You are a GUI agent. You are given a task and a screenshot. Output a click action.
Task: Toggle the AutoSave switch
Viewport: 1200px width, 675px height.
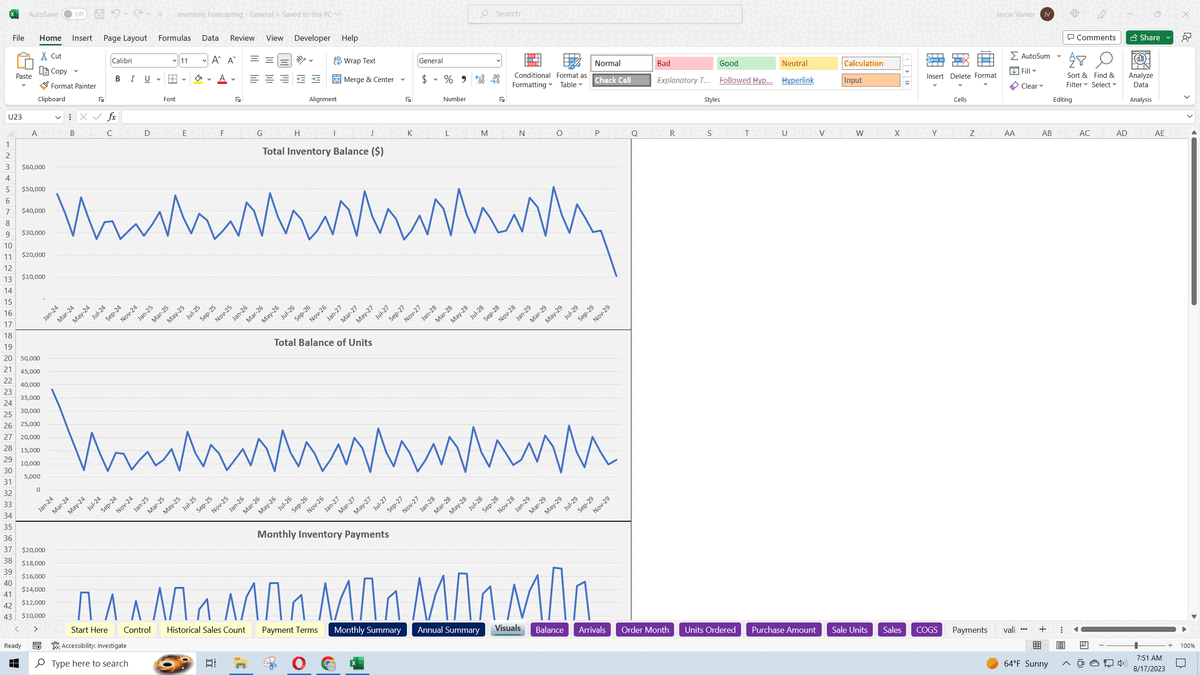[73, 13]
